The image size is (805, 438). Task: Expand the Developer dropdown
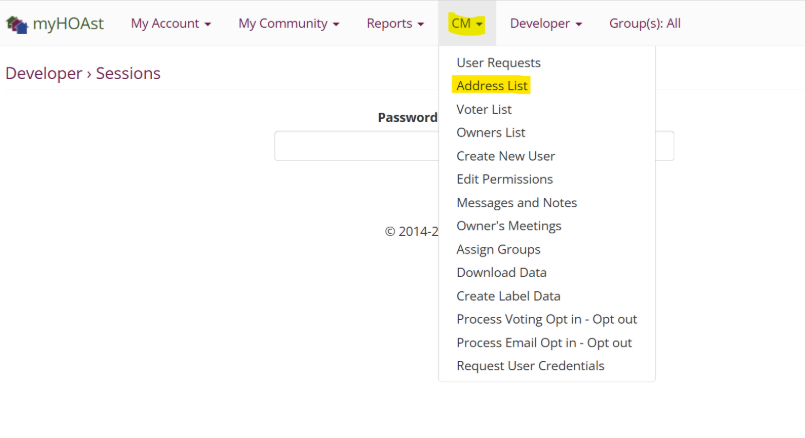coord(545,23)
